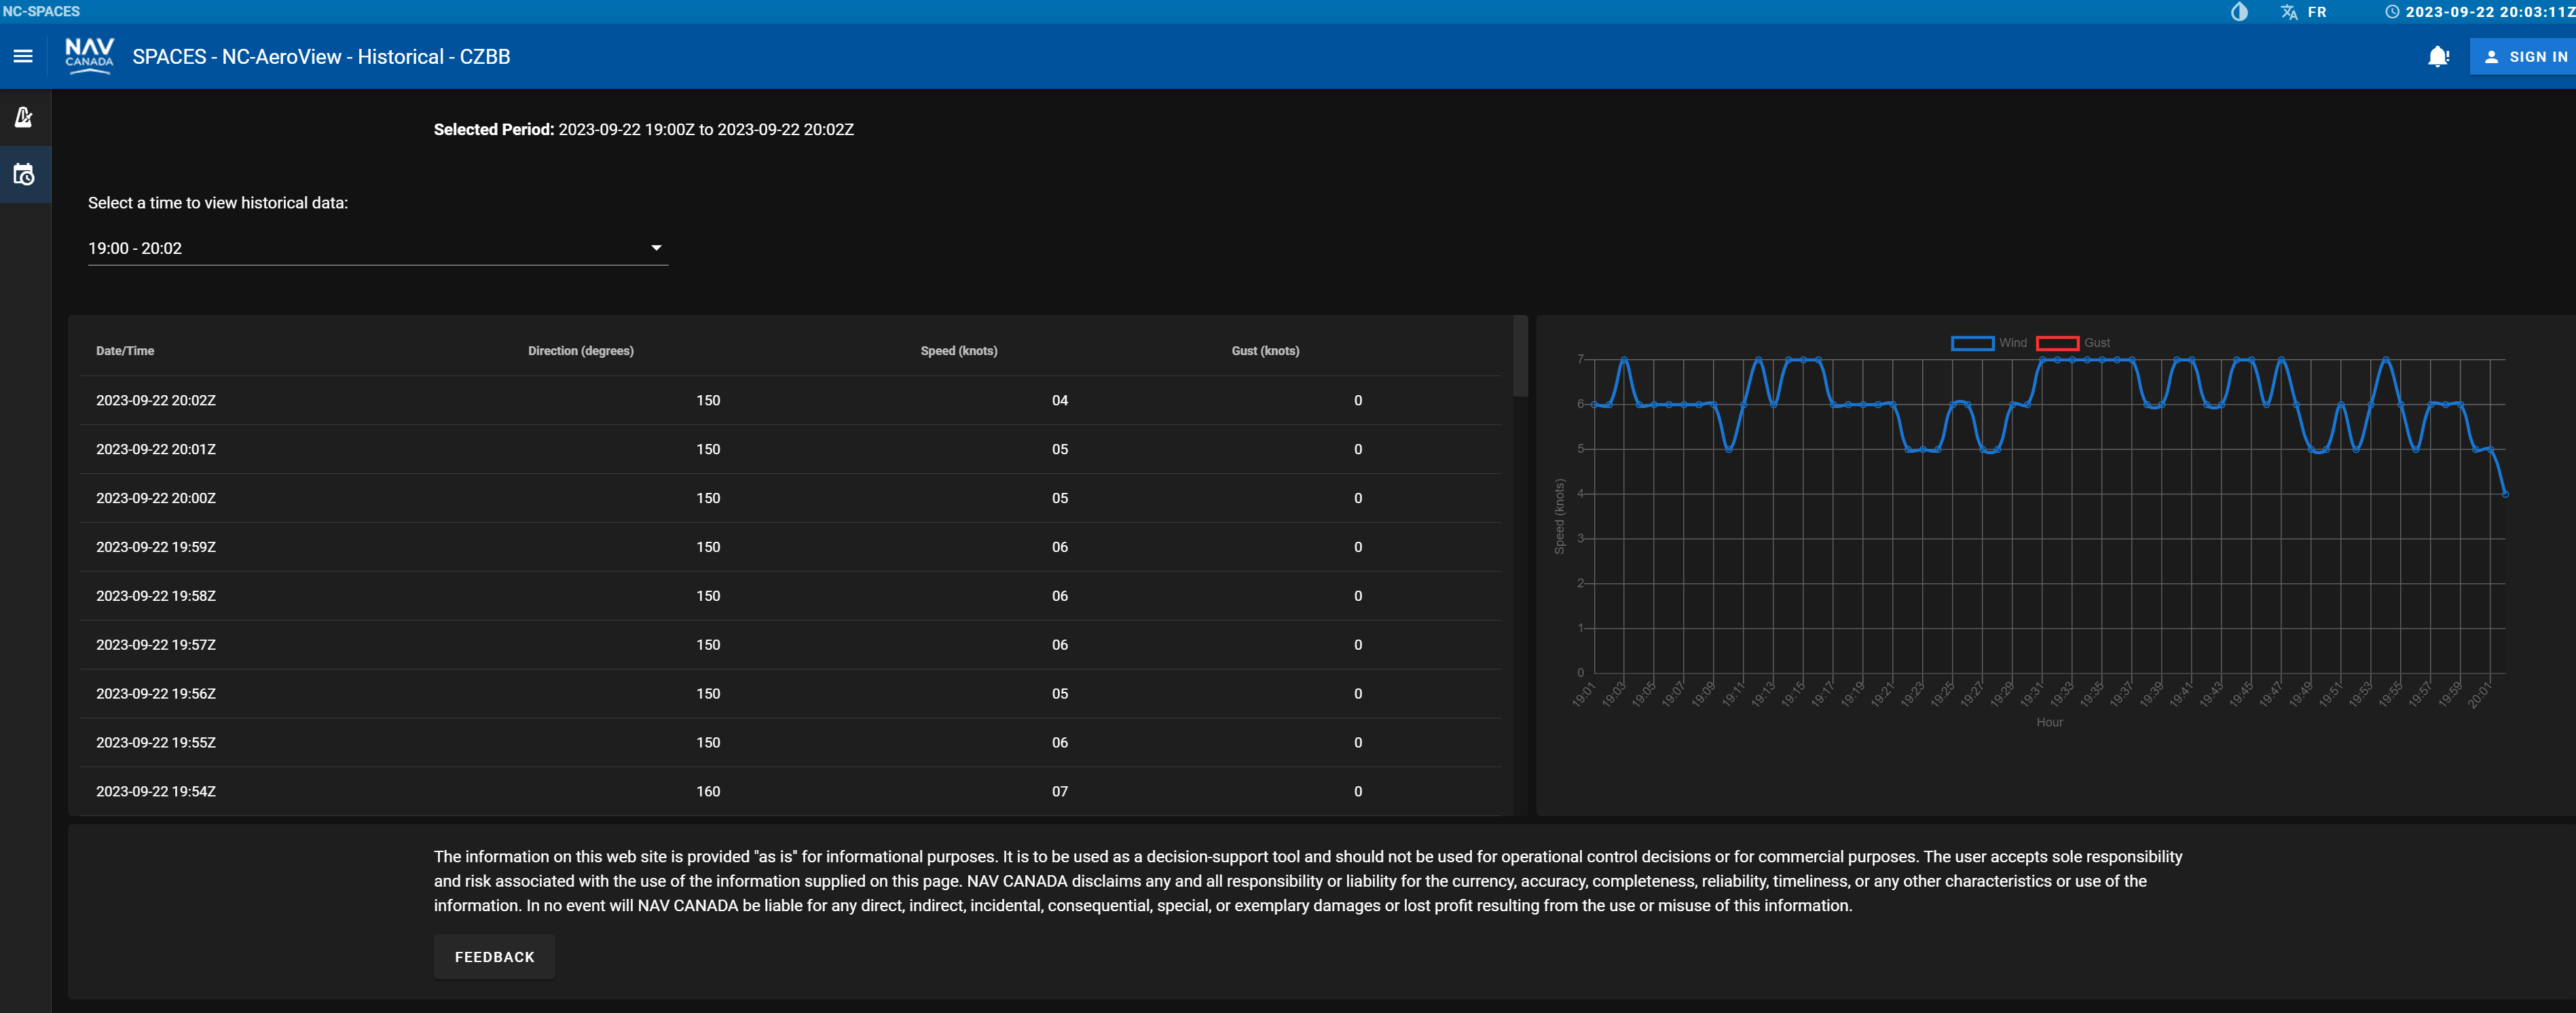The image size is (2576, 1013).
Task: Click the SIGN IN button
Action: (x=2524, y=57)
